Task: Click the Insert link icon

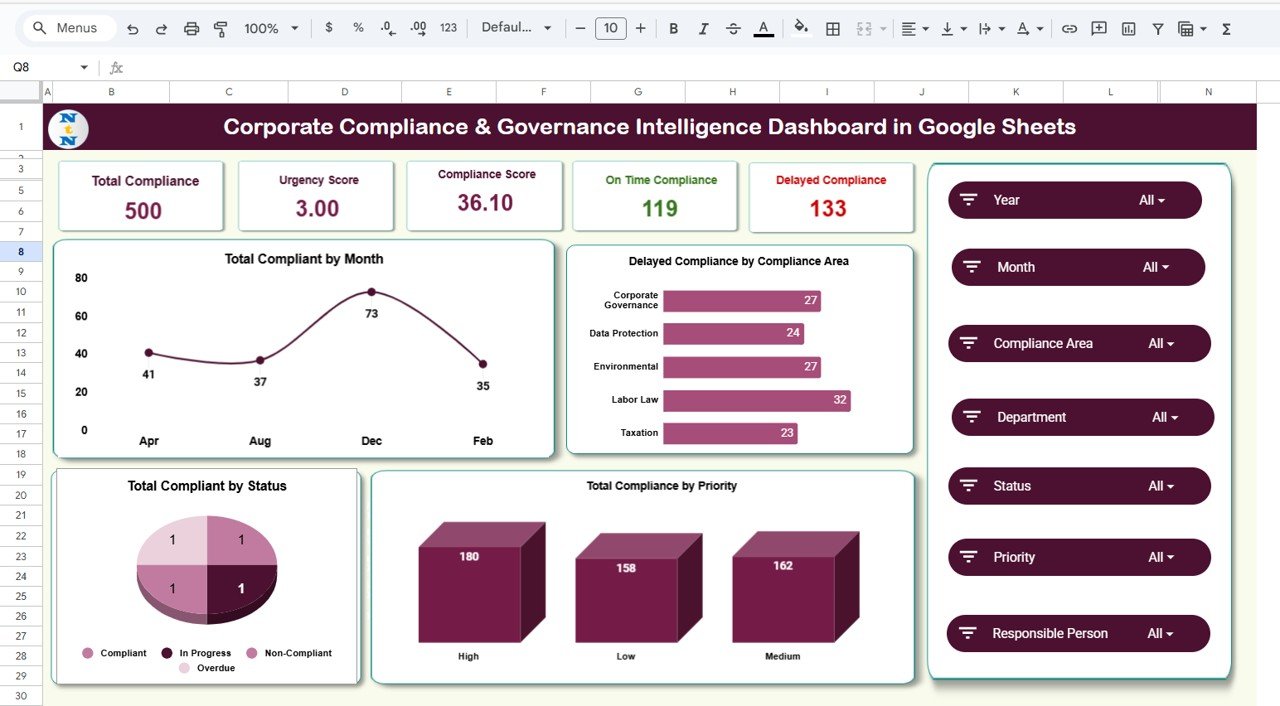Action: (1069, 28)
